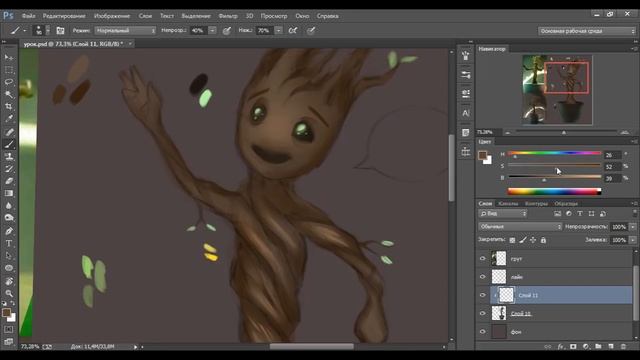Viewport: 640px width, 360px height.
Task: Select the Zoom tool
Action: point(9,293)
